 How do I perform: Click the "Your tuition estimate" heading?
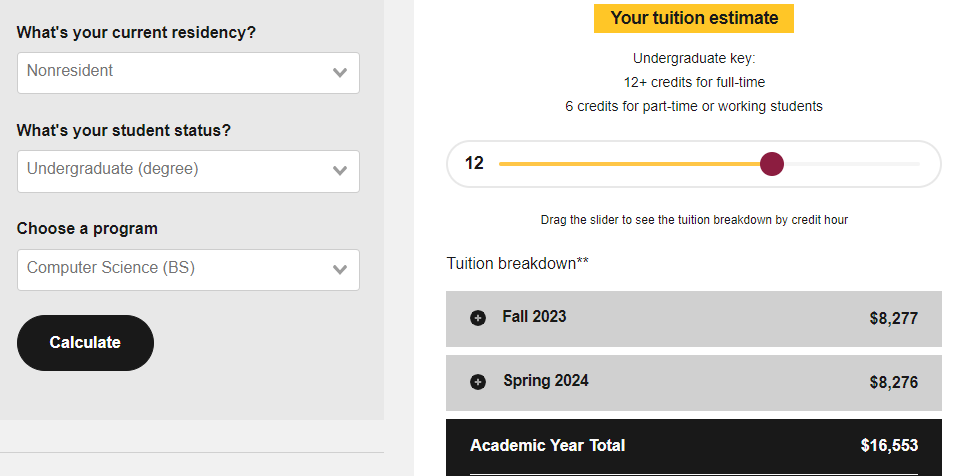point(693,18)
